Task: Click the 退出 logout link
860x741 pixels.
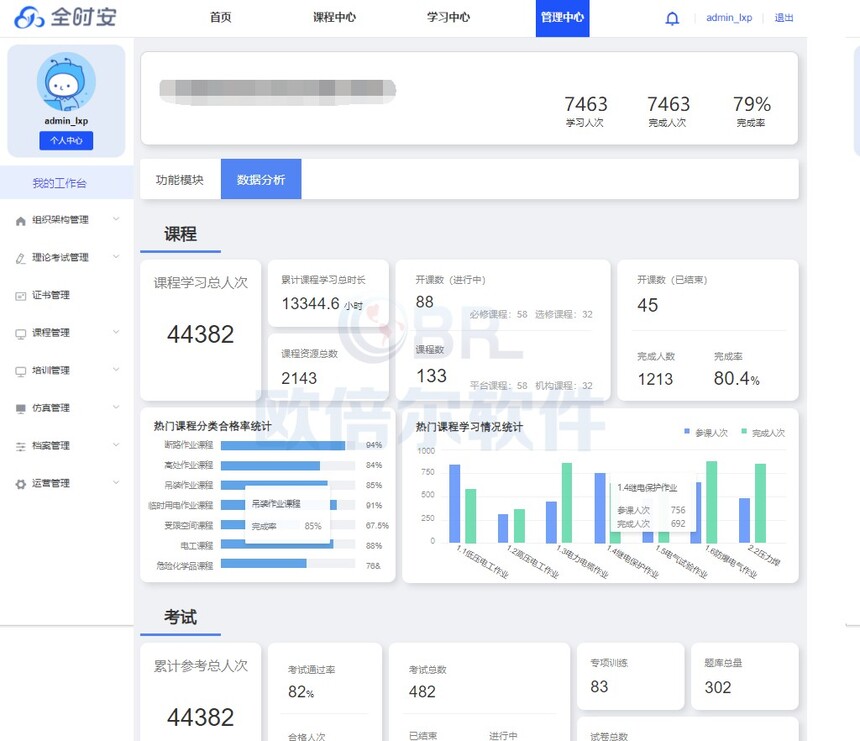Action: (784, 18)
